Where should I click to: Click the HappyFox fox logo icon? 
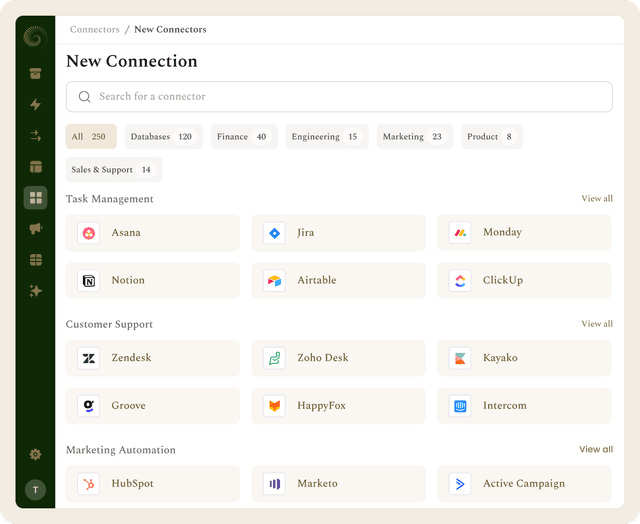274,406
